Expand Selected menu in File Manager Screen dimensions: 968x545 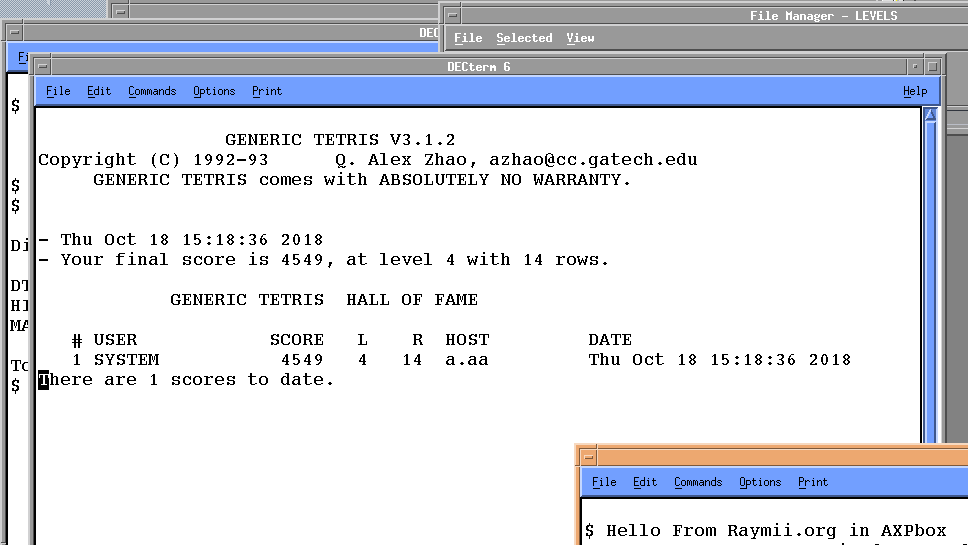pyautogui.click(x=524, y=38)
